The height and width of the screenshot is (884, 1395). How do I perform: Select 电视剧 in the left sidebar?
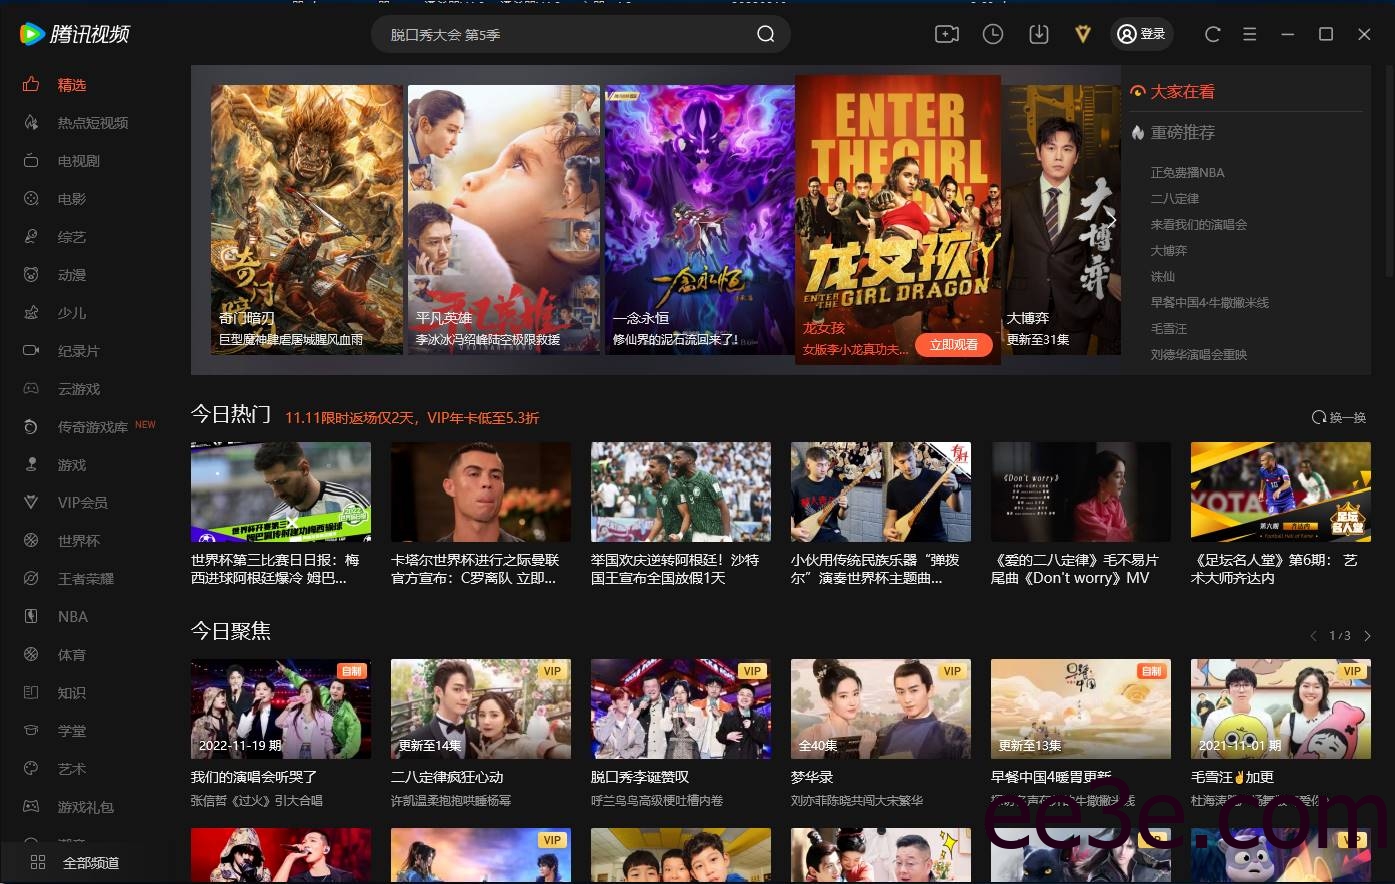coord(78,161)
